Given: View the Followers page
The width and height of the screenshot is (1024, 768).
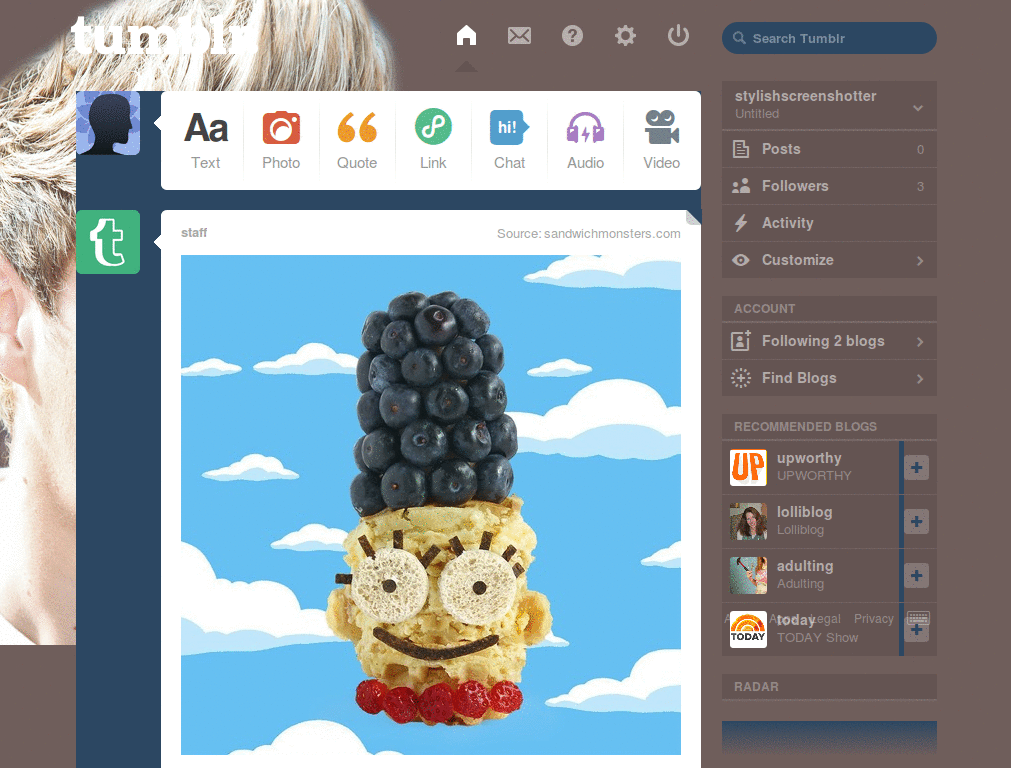Looking at the screenshot, I should click(829, 186).
